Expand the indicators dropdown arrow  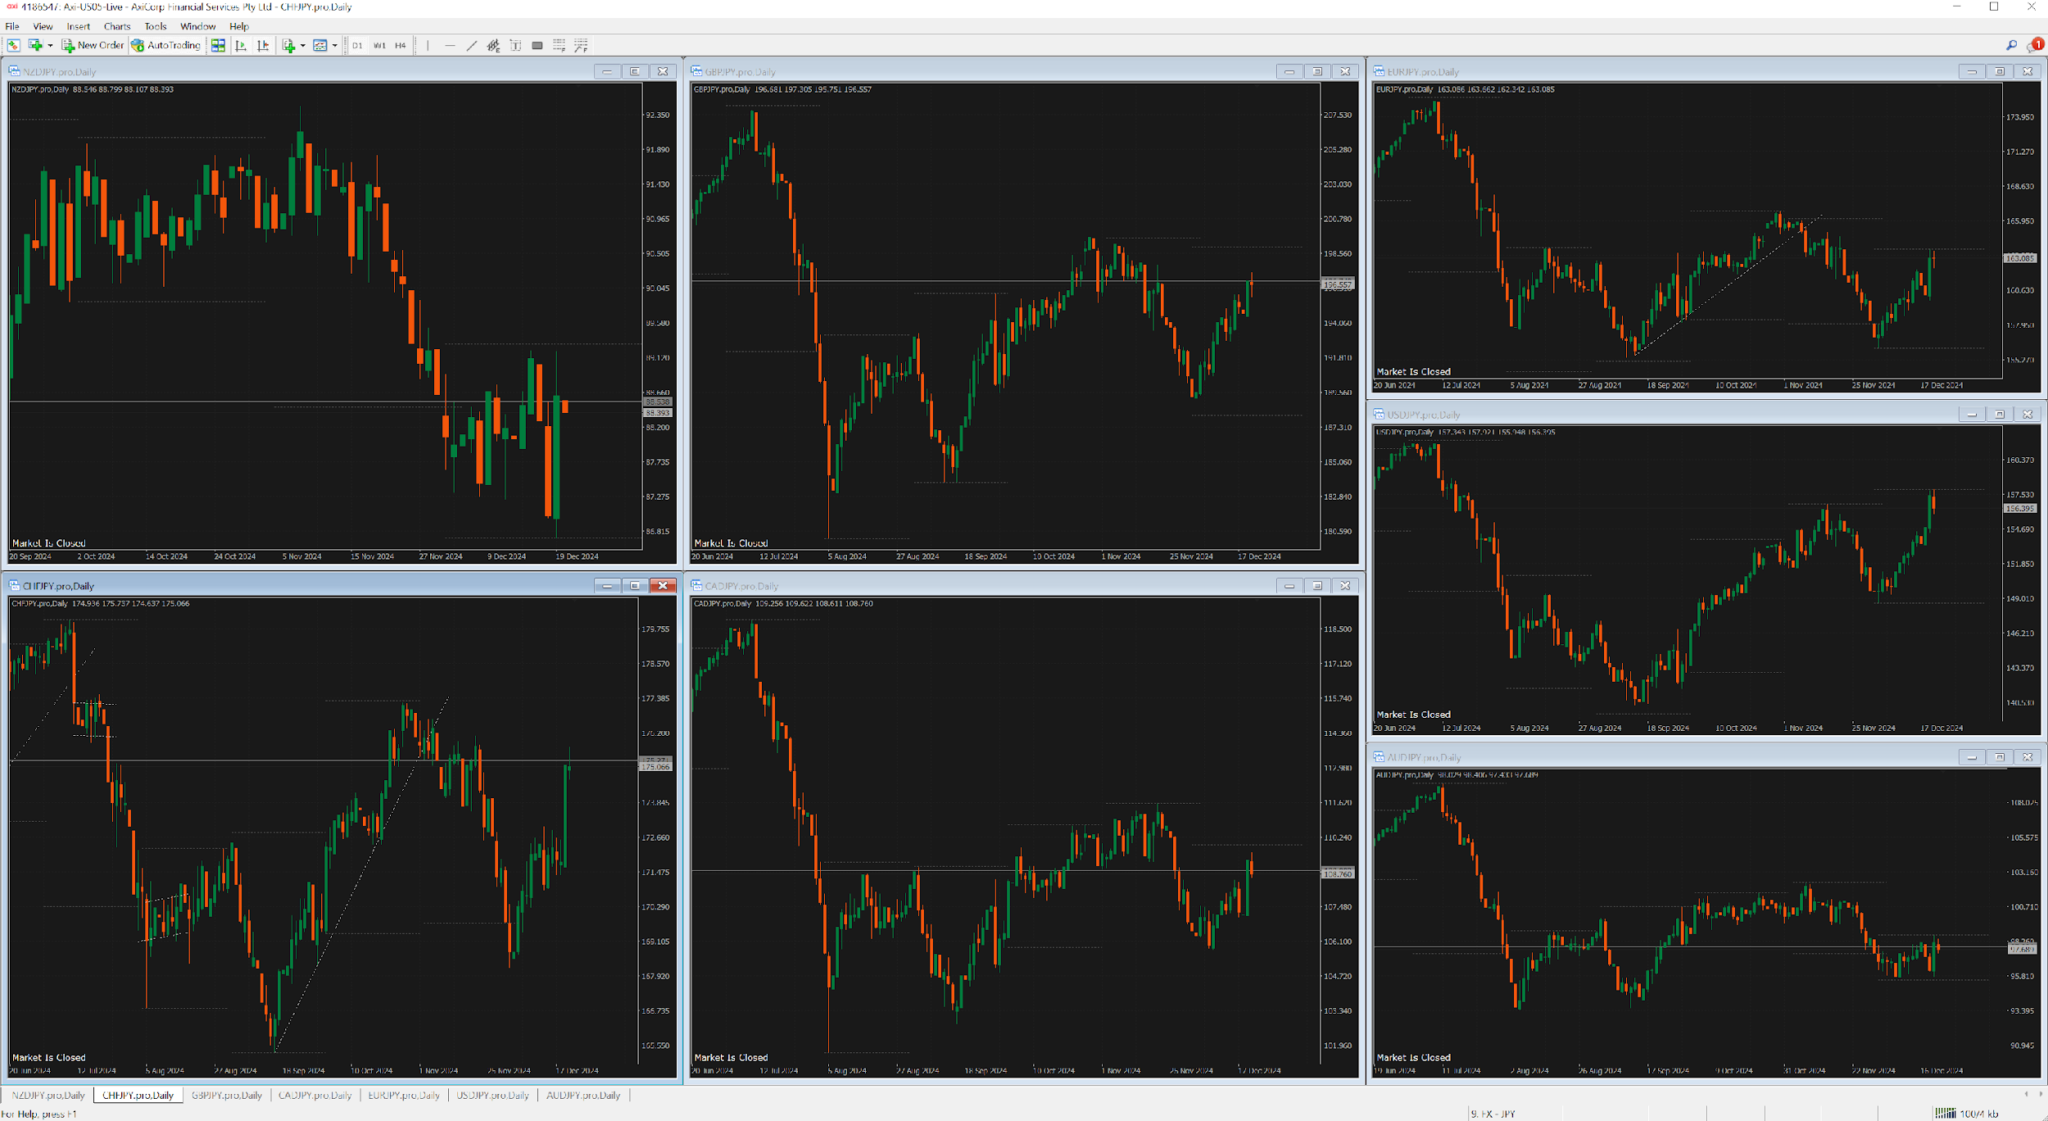point(303,45)
